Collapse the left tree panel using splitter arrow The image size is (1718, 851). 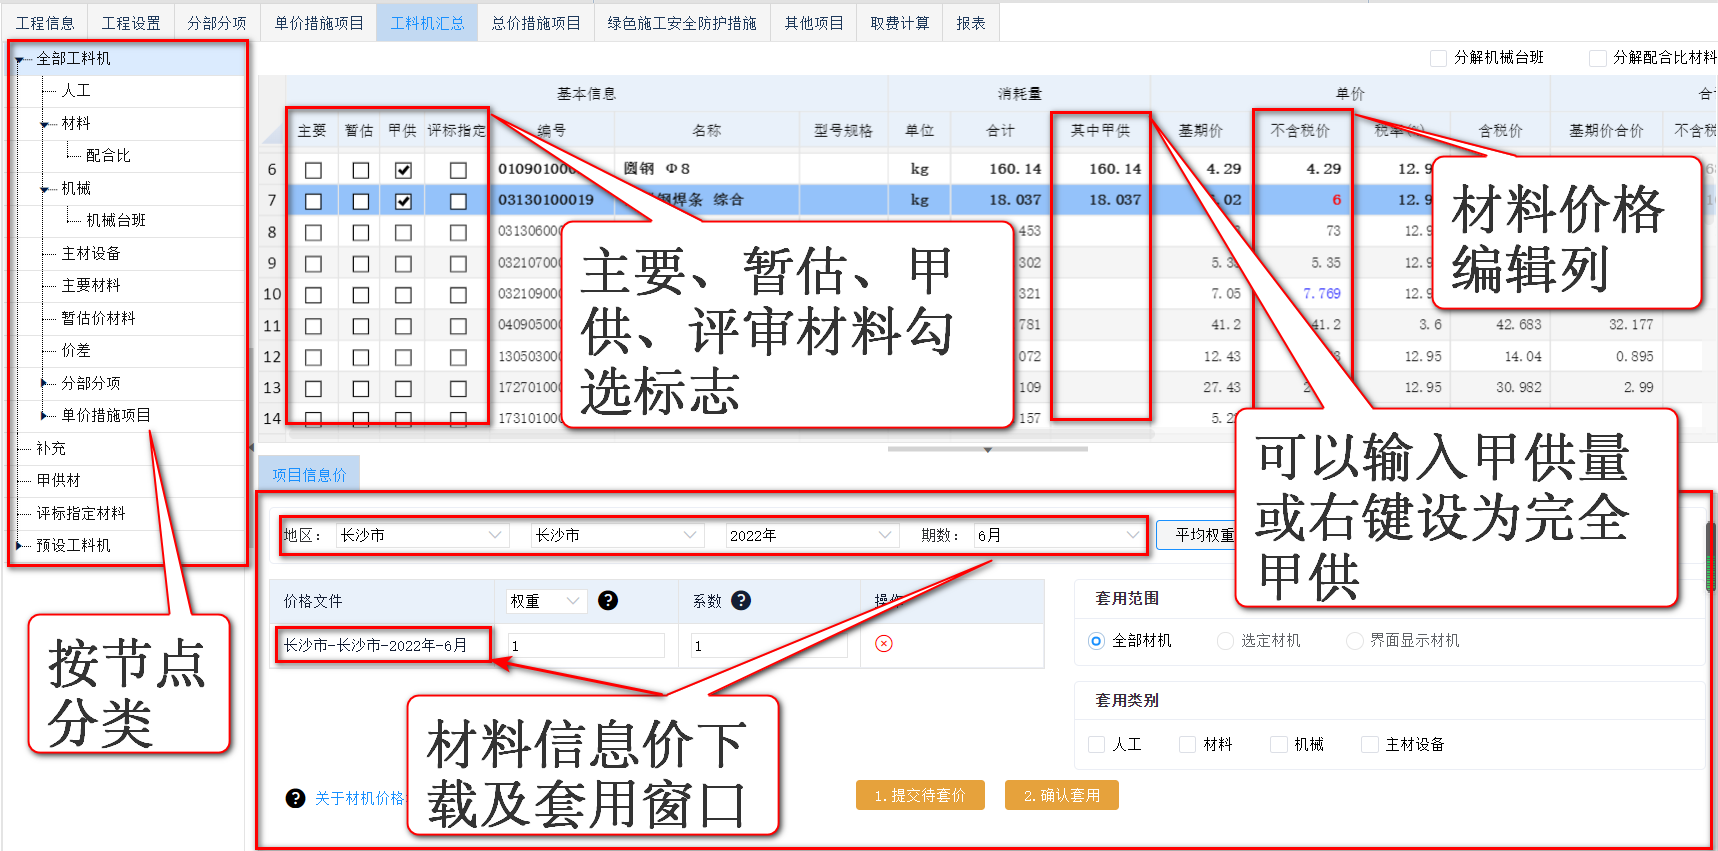click(251, 447)
